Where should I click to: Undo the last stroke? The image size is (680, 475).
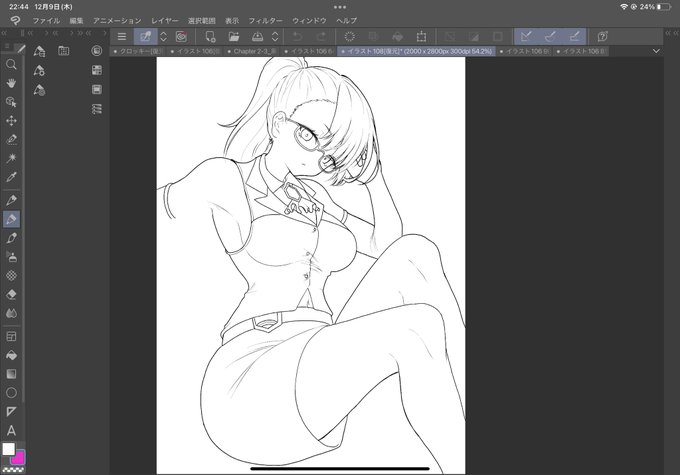pyautogui.click(x=298, y=36)
